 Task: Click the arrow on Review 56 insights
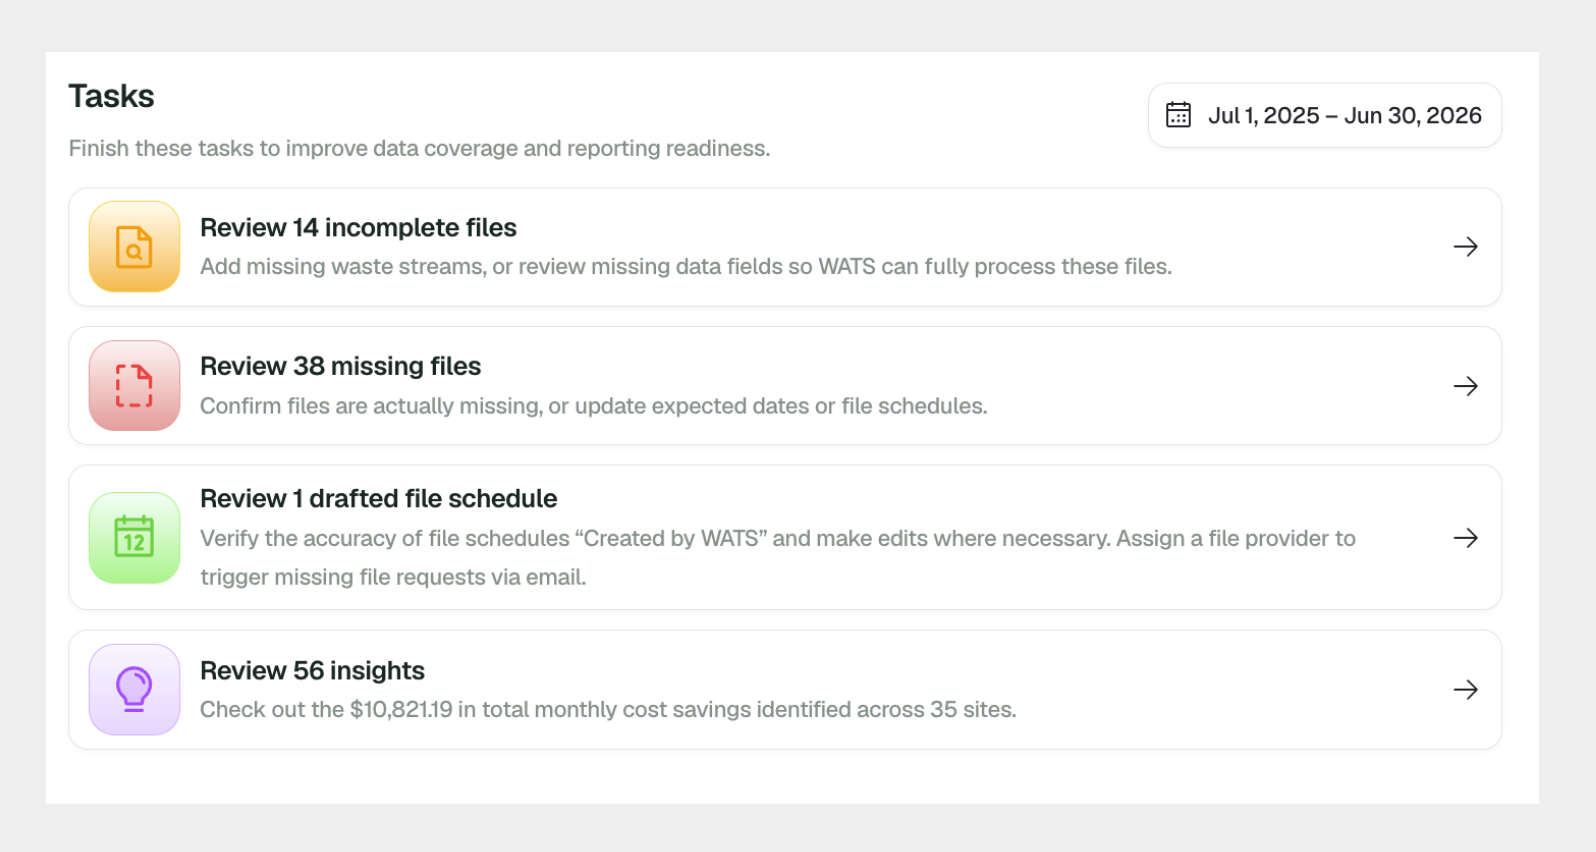click(x=1465, y=690)
